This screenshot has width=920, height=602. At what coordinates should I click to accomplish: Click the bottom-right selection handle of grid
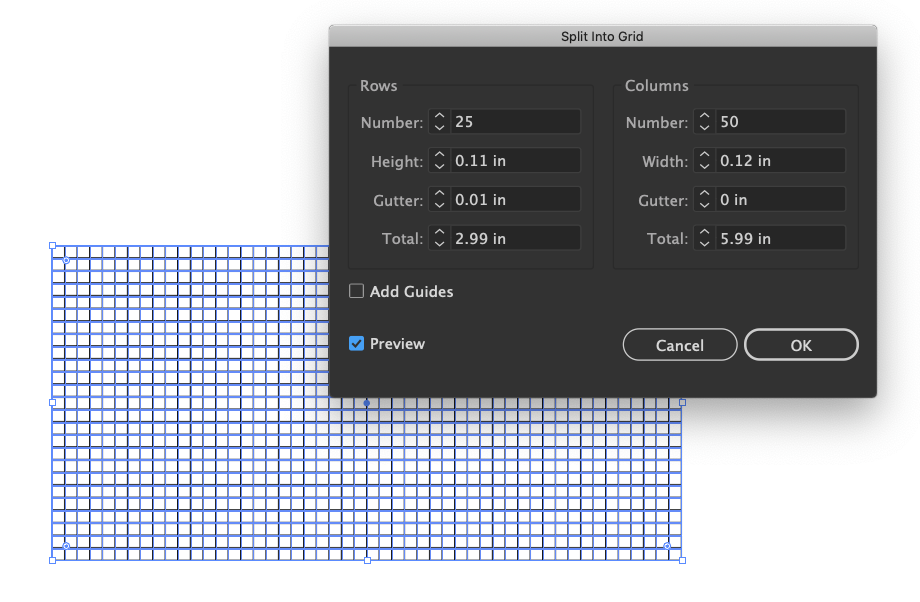point(683,560)
